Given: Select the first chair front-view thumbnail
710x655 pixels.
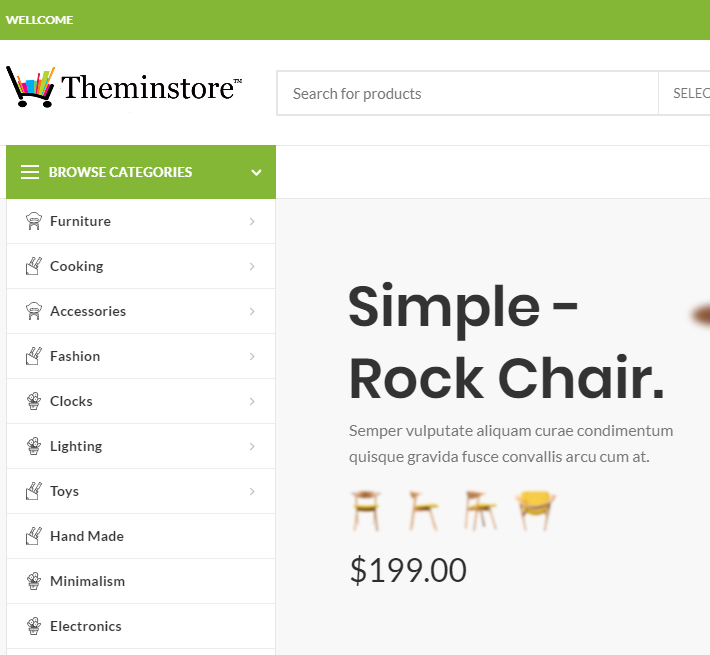Looking at the screenshot, I should (366, 510).
